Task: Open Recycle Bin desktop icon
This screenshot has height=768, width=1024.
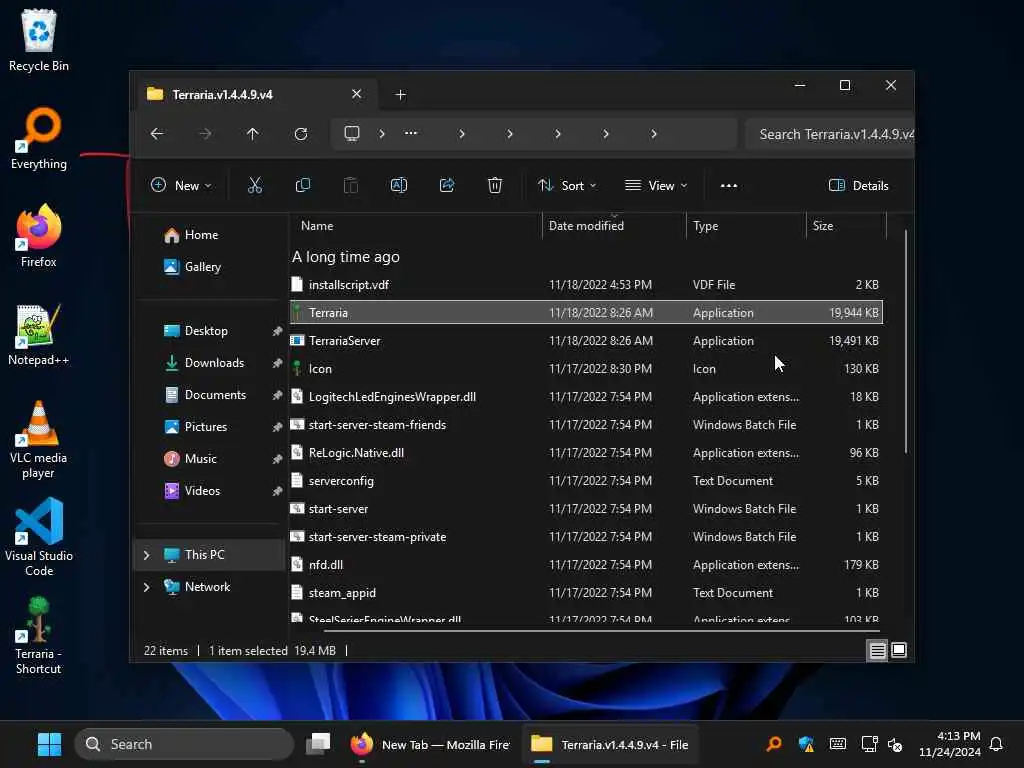Action: point(39,40)
